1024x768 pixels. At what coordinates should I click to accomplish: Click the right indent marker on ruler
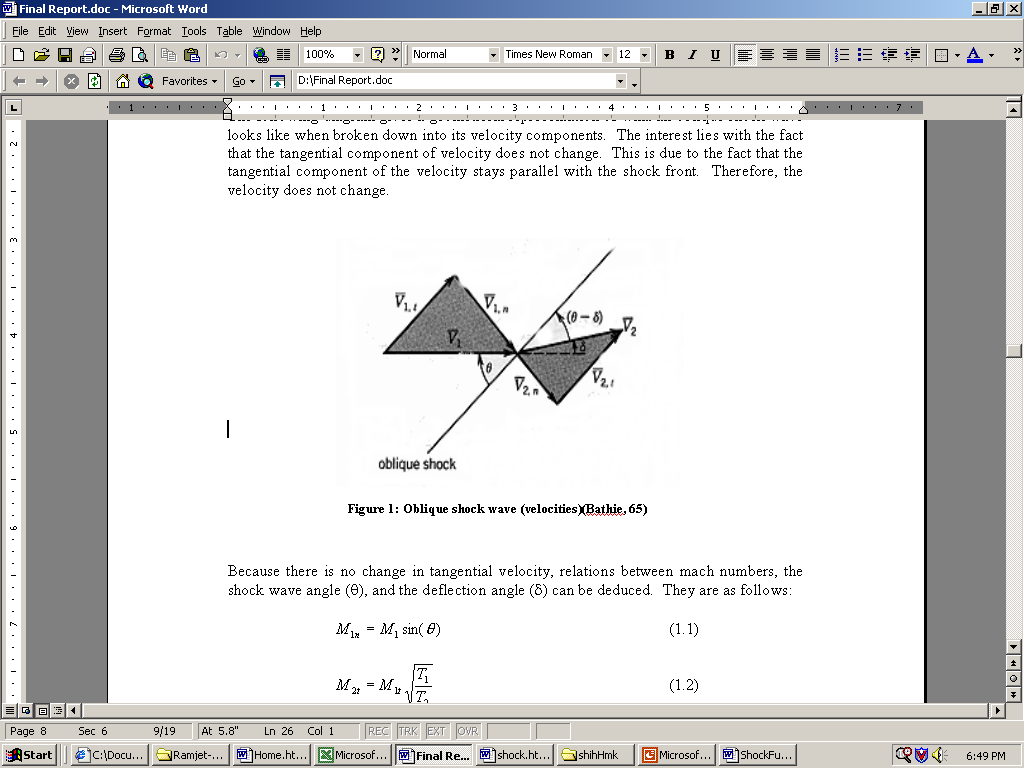click(x=803, y=110)
